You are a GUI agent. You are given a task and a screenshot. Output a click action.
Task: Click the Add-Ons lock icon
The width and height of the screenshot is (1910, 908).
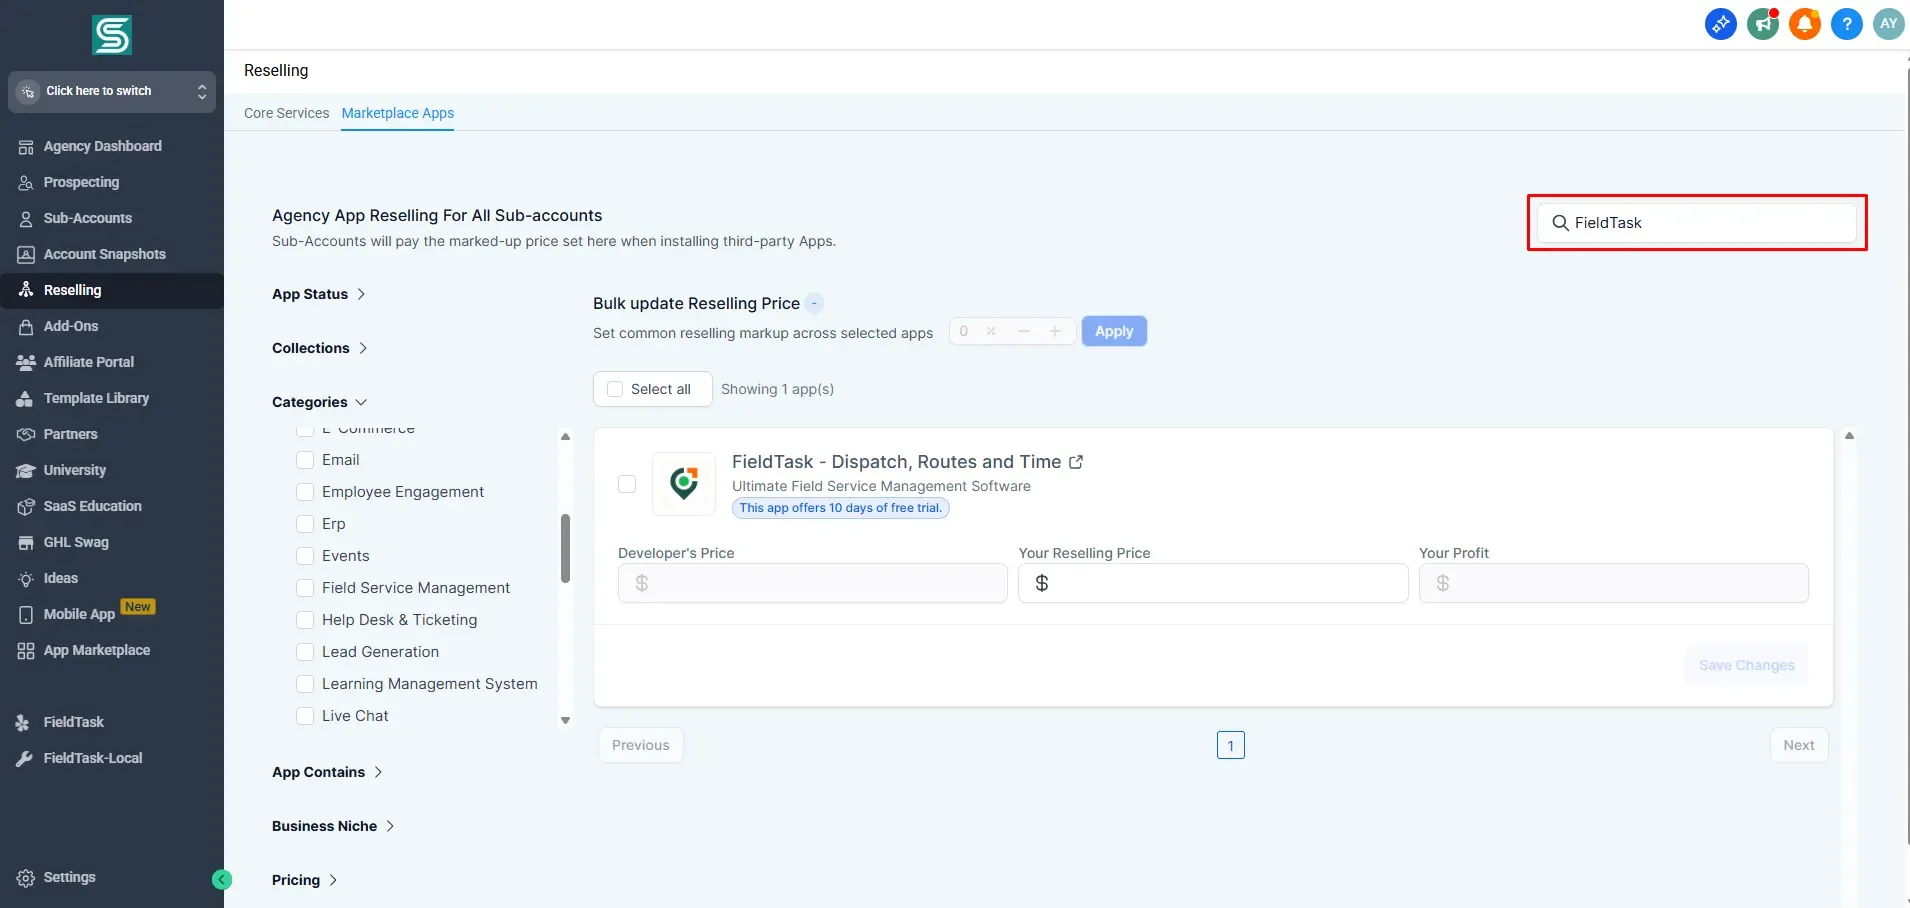26,327
